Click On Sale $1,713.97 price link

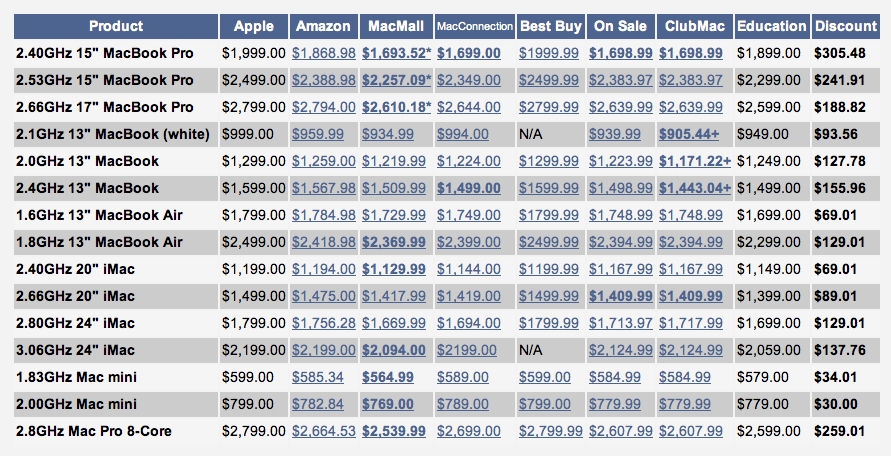coord(621,324)
